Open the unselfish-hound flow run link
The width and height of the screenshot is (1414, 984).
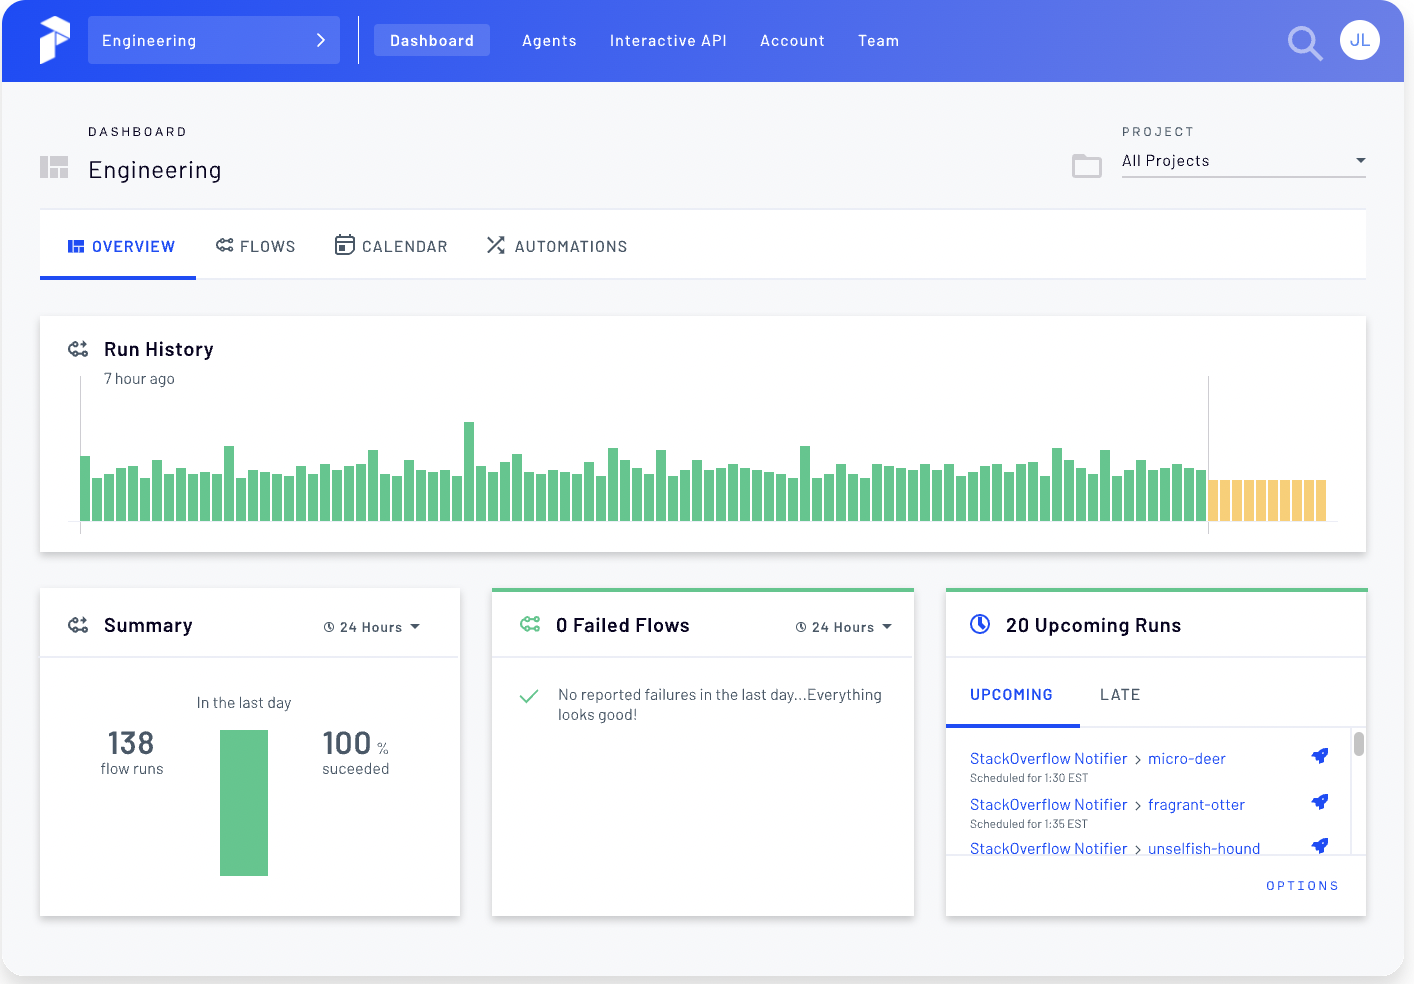pos(1203,848)
